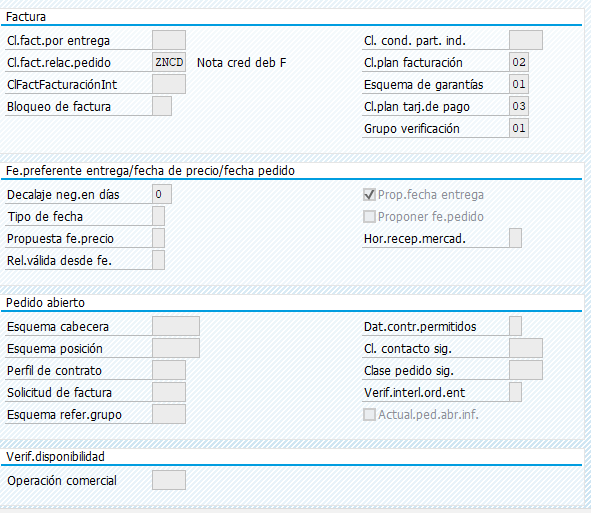The image size is (591, 513).
Task: Click the ClFactFacturaciónInt field
Action: [x=169, y=84]
